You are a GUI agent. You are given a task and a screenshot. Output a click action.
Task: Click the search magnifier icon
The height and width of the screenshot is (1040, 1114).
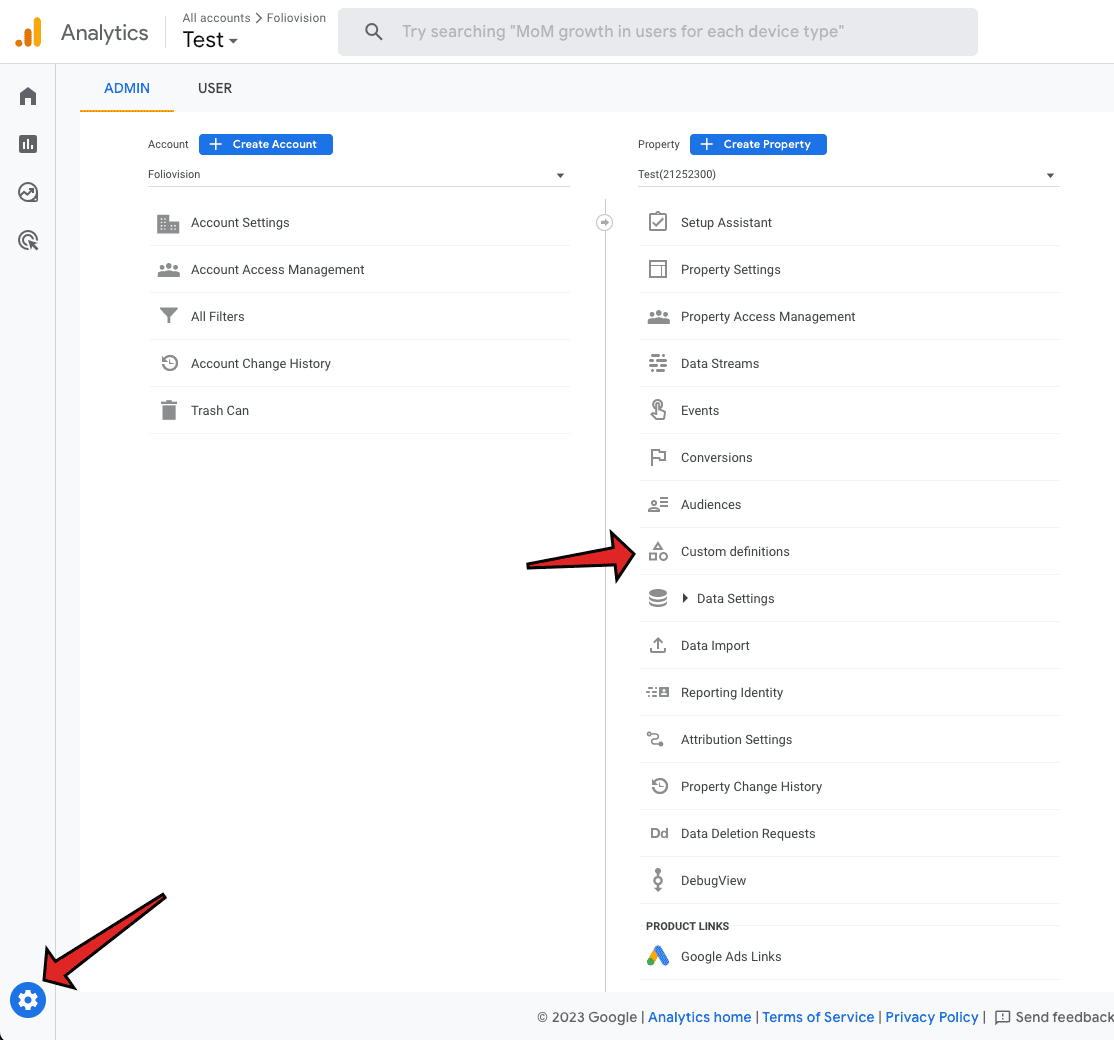click(373, 31)
